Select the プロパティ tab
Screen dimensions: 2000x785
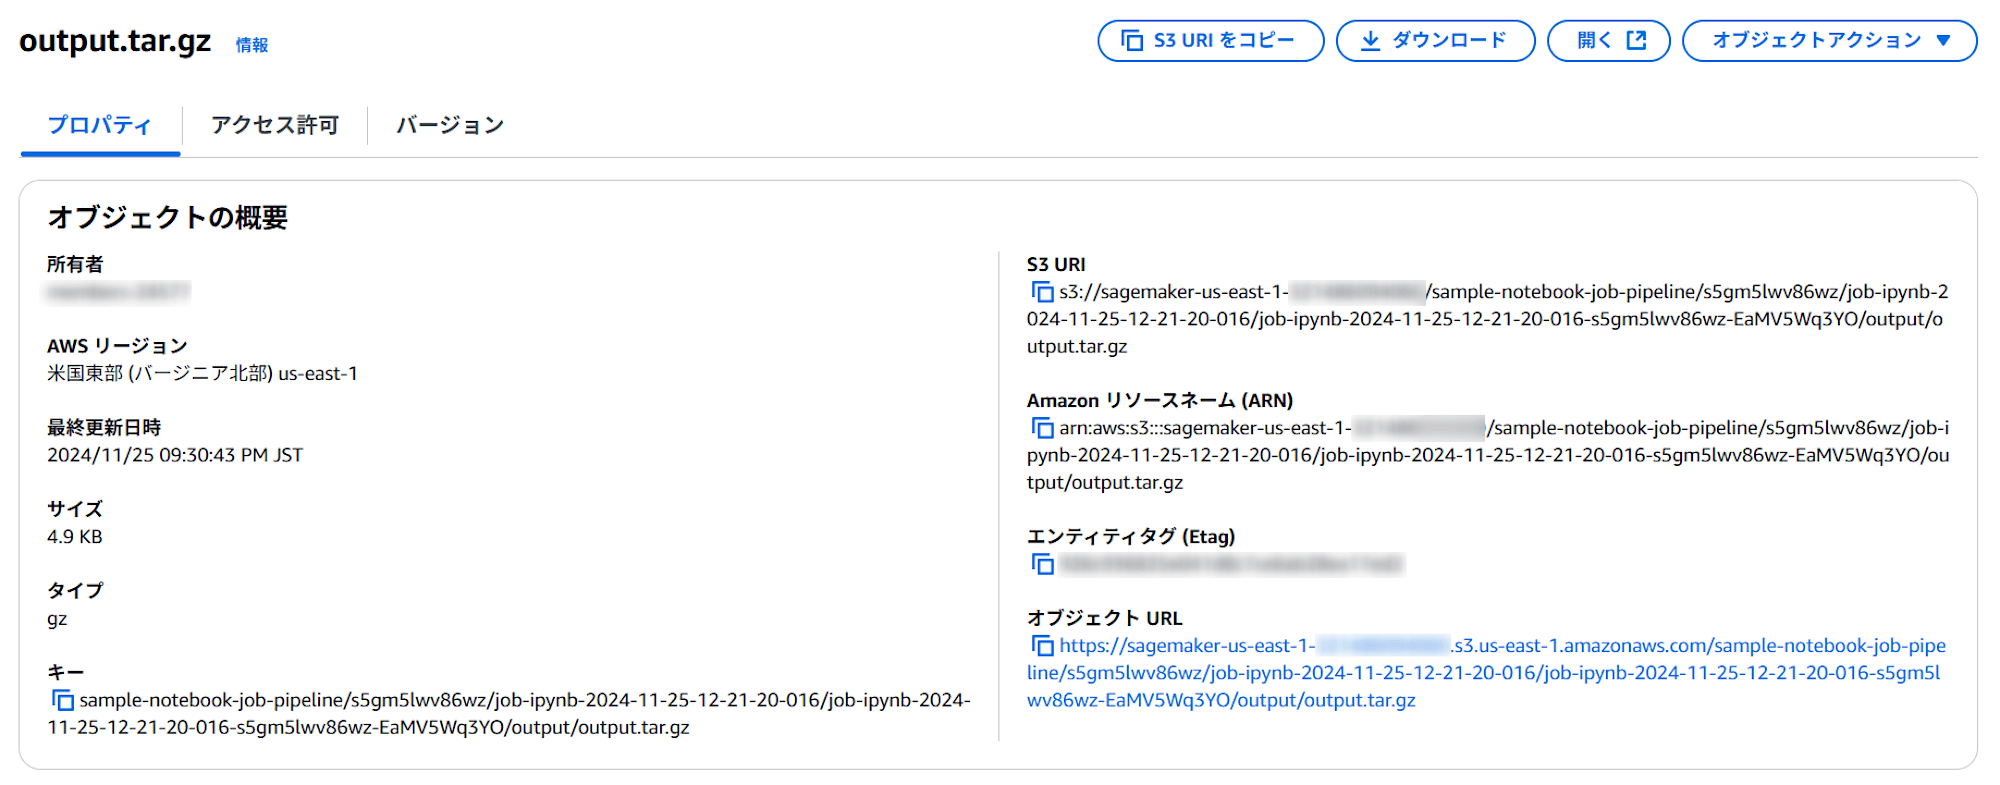[100, 126]
